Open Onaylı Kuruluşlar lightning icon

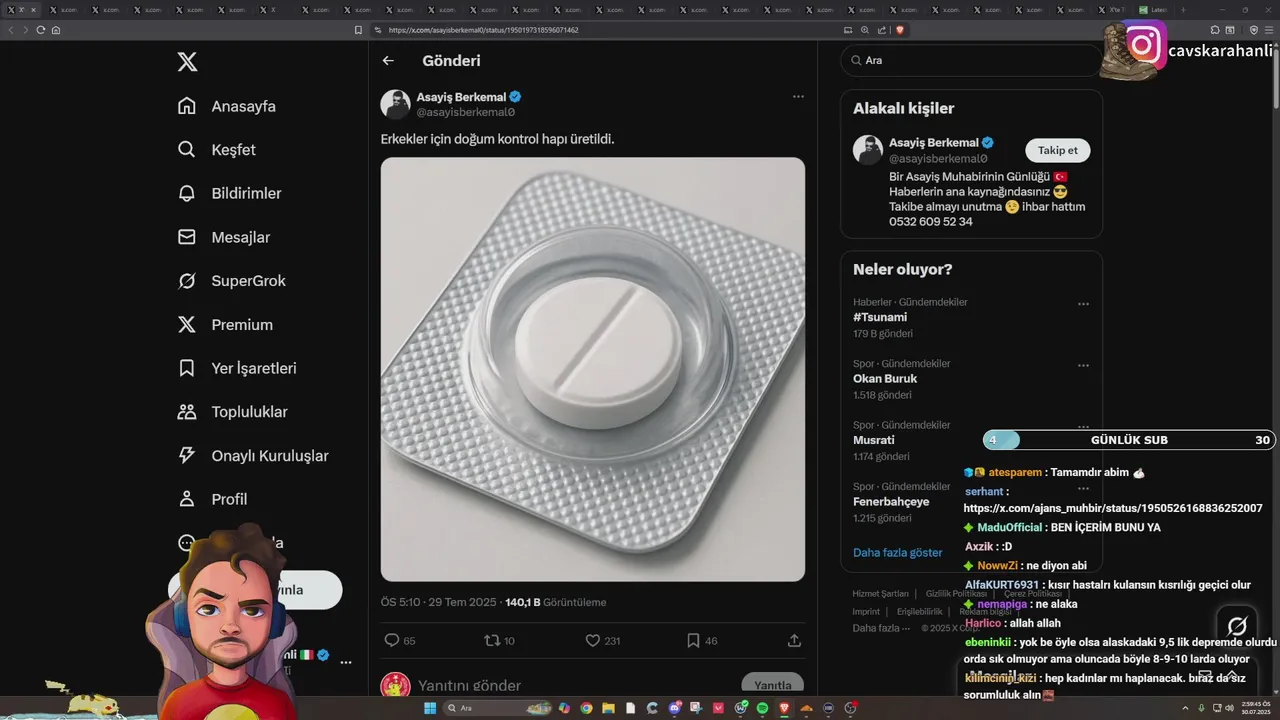click(186, 455)
